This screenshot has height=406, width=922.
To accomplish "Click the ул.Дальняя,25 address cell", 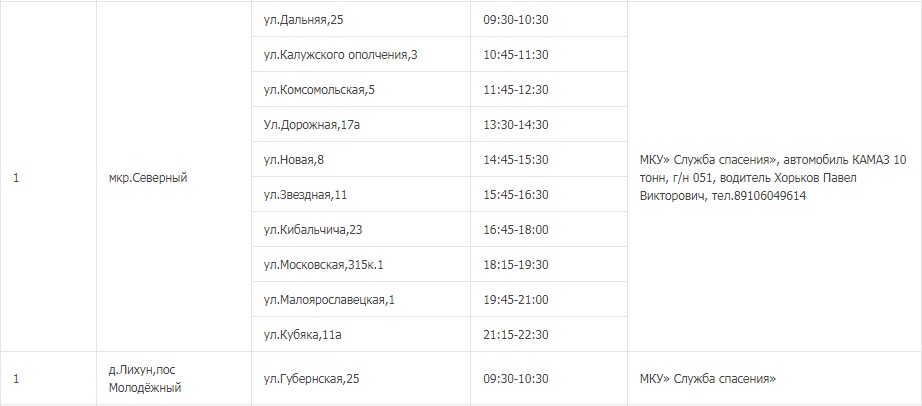I will (x=307, y=19).
